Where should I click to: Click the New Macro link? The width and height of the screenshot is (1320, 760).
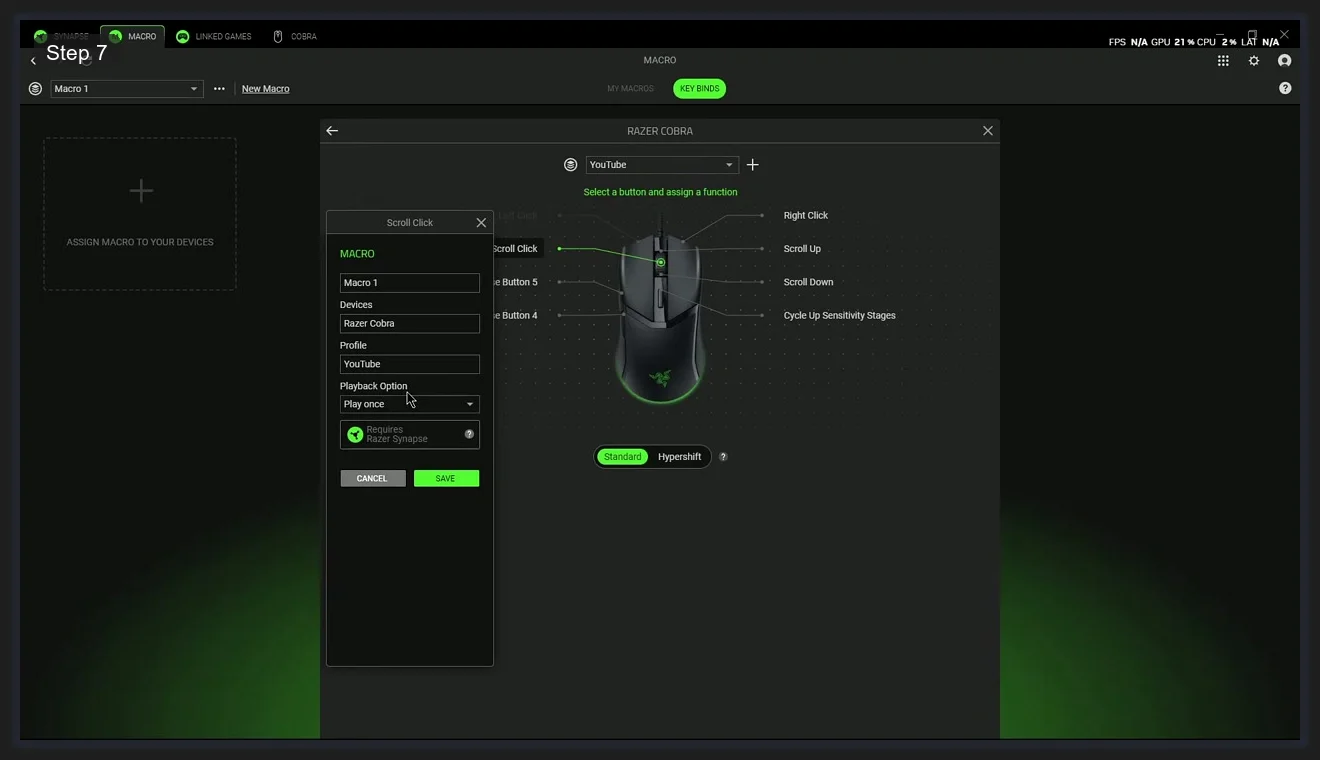point(265,88)
